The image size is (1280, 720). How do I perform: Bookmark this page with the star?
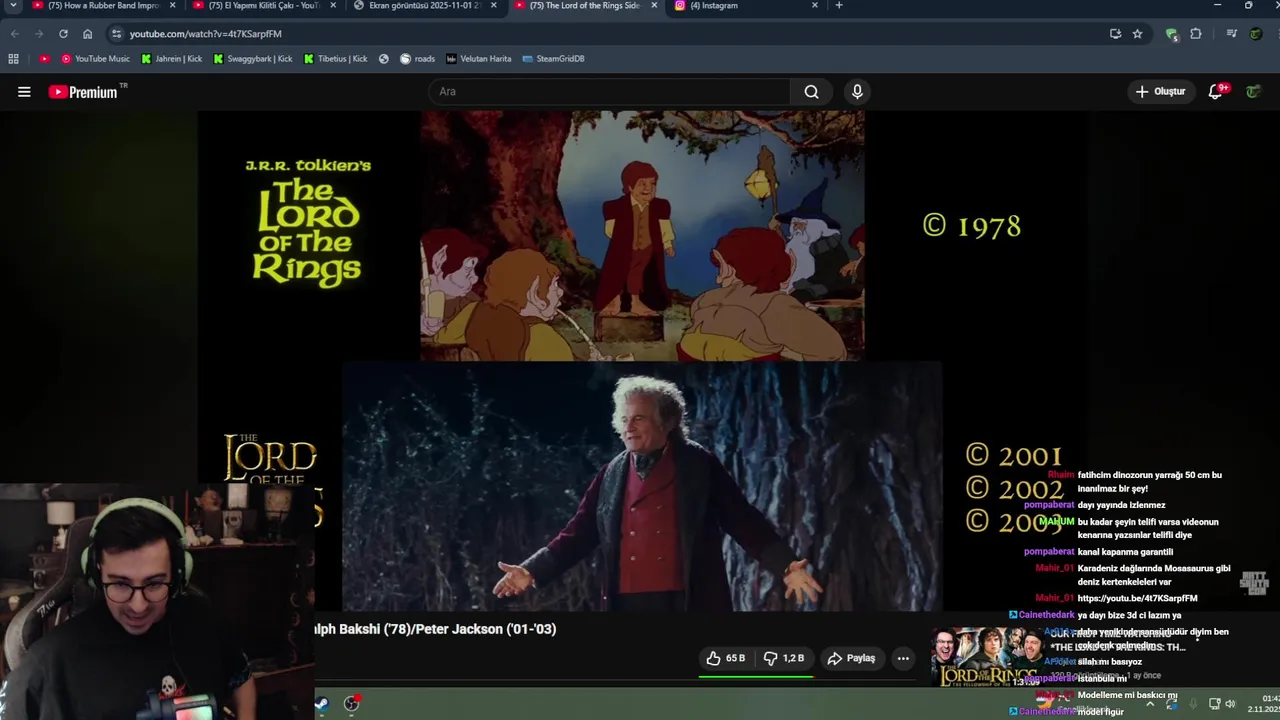tap(1137, 33)
